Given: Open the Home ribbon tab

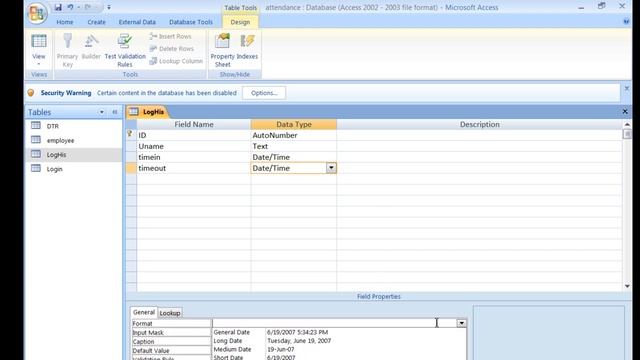Looking at the screenshot, I should [65, 22].
